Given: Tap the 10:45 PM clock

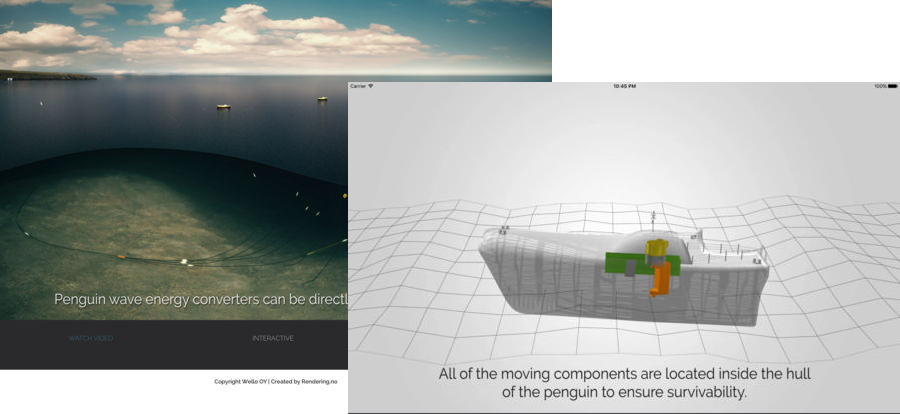Looking at the screenshot, I should coord(624,86).
